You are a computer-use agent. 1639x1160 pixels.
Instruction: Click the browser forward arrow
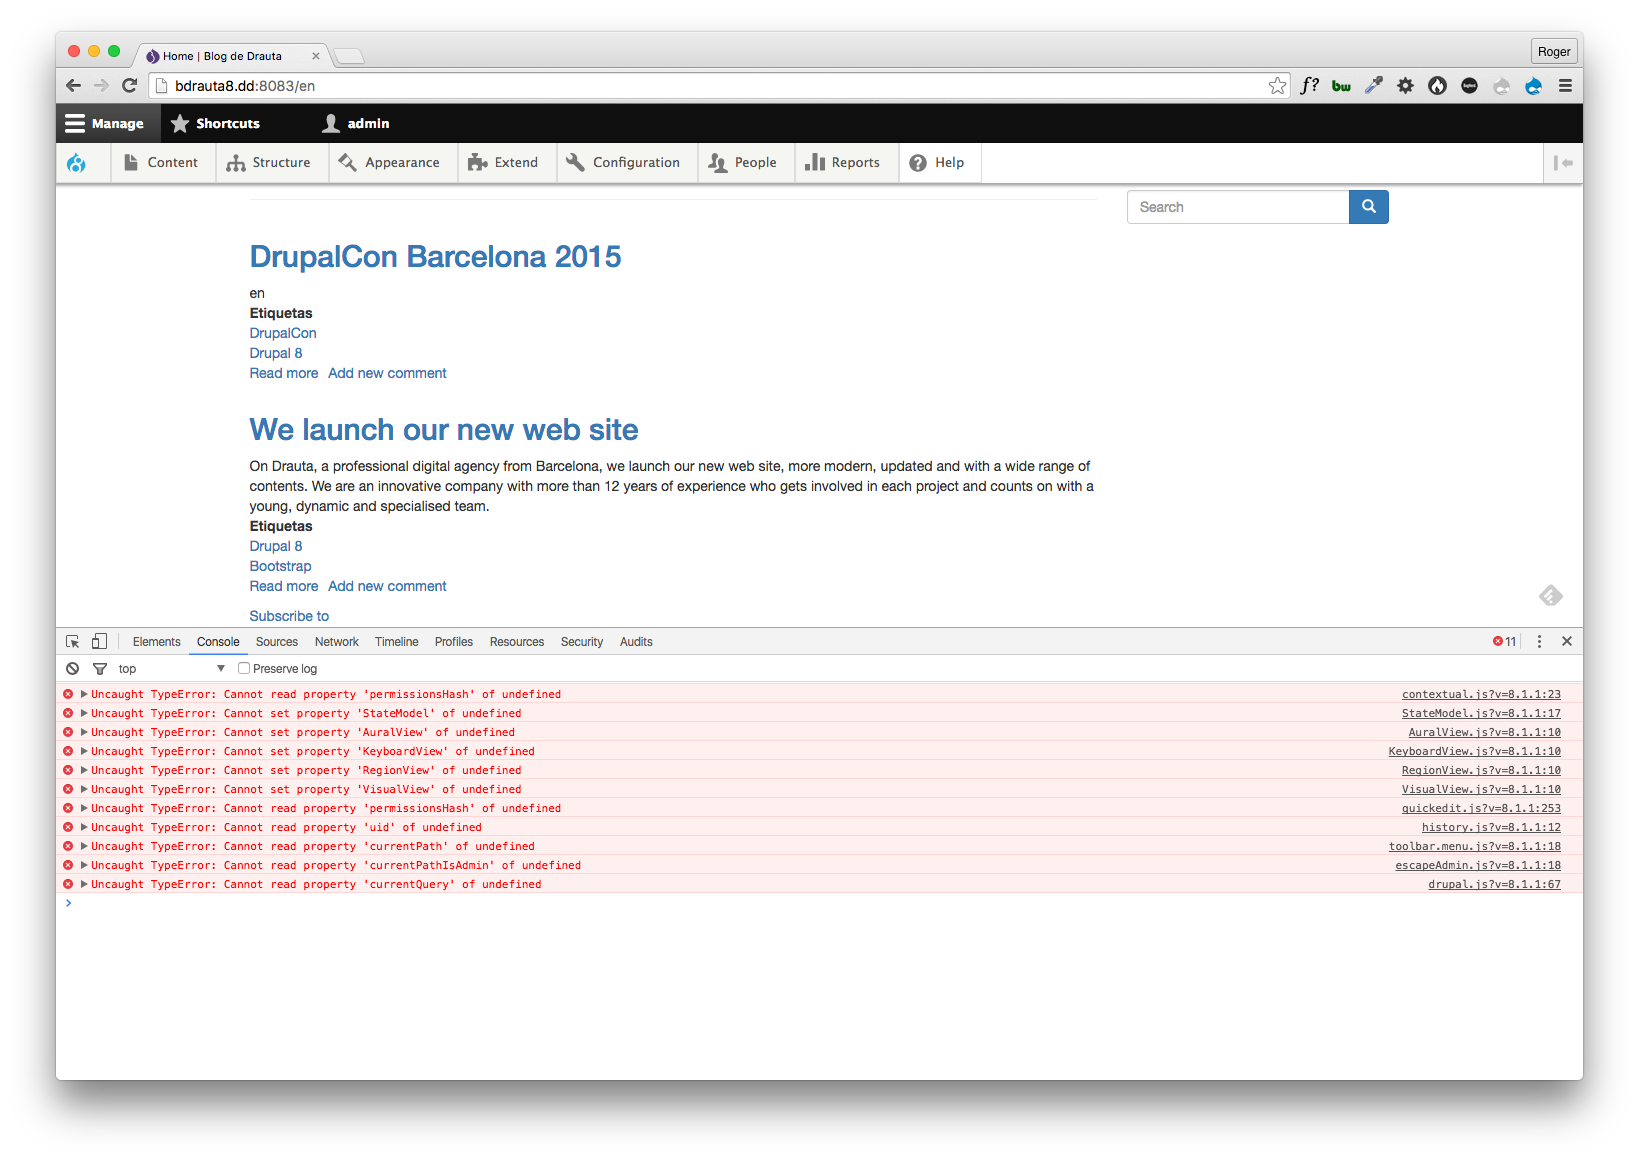(101, 86)
